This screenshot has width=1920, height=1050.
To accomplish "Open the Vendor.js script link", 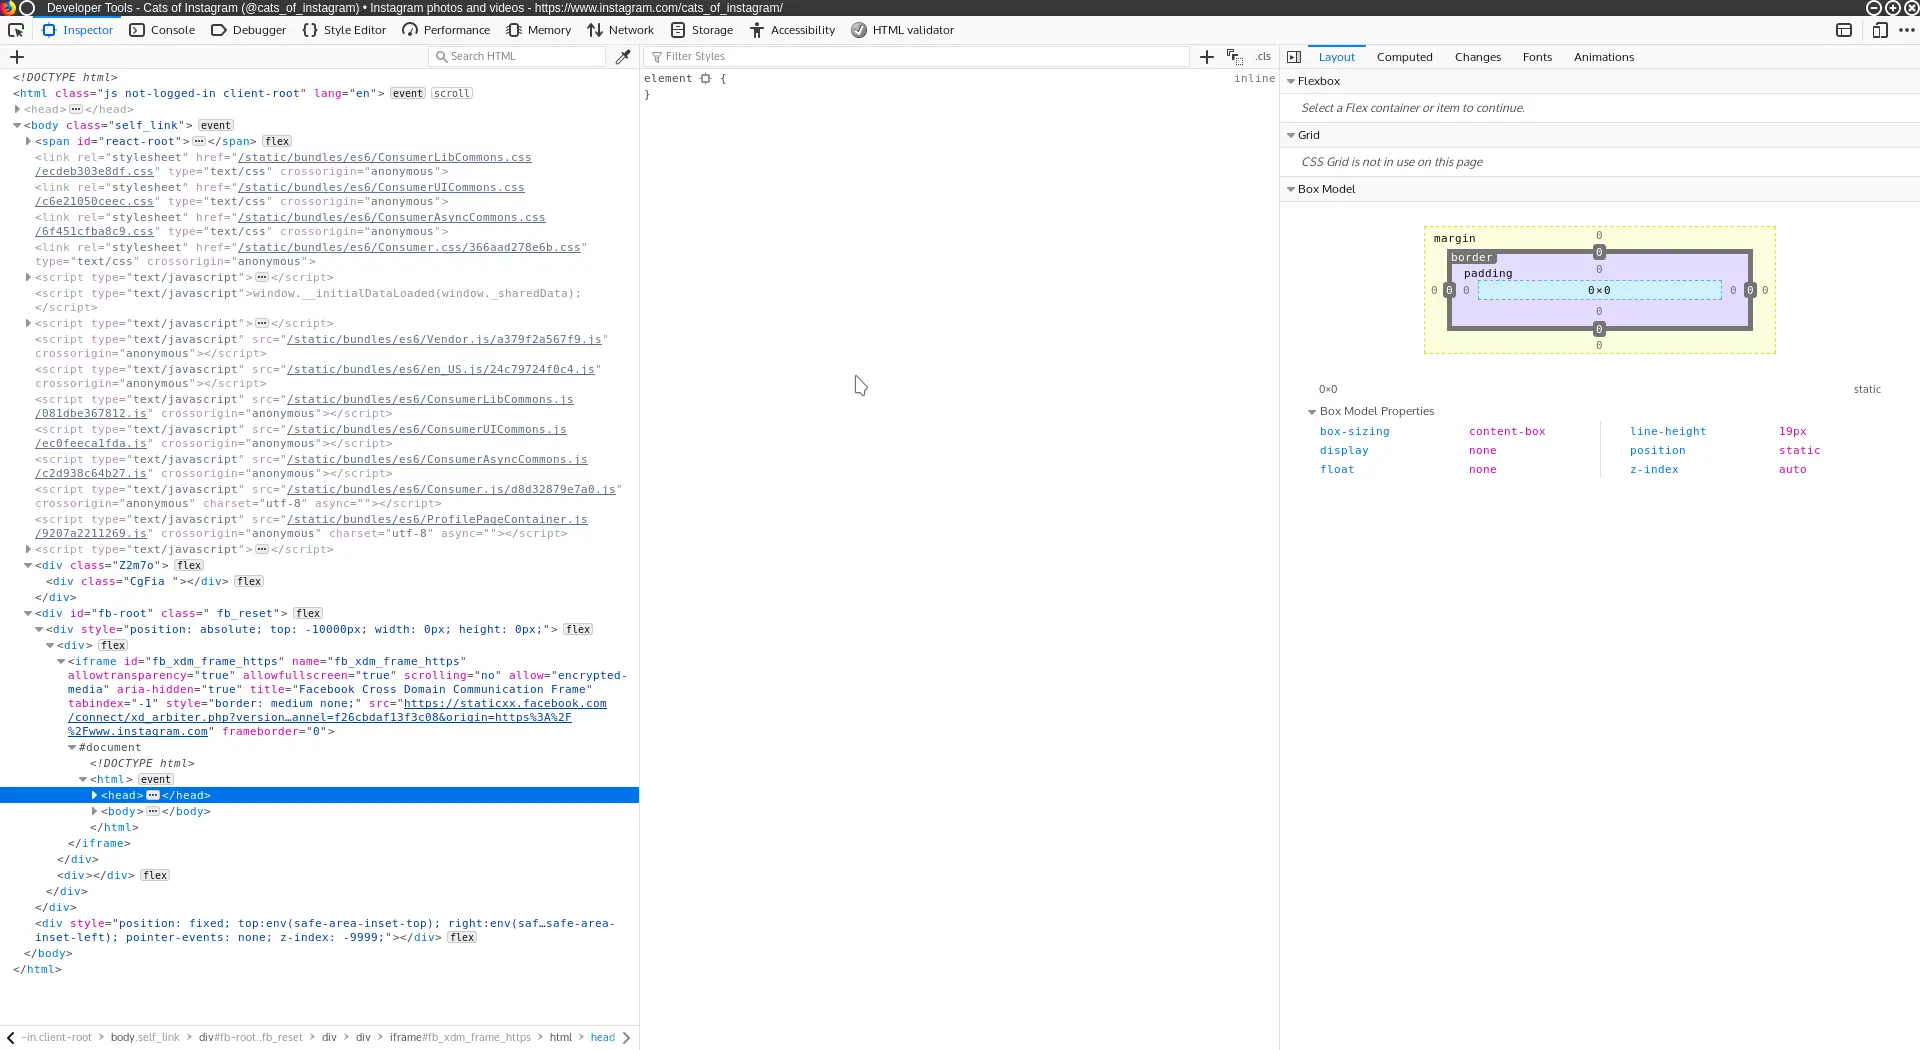I will [x=444, y=339].
